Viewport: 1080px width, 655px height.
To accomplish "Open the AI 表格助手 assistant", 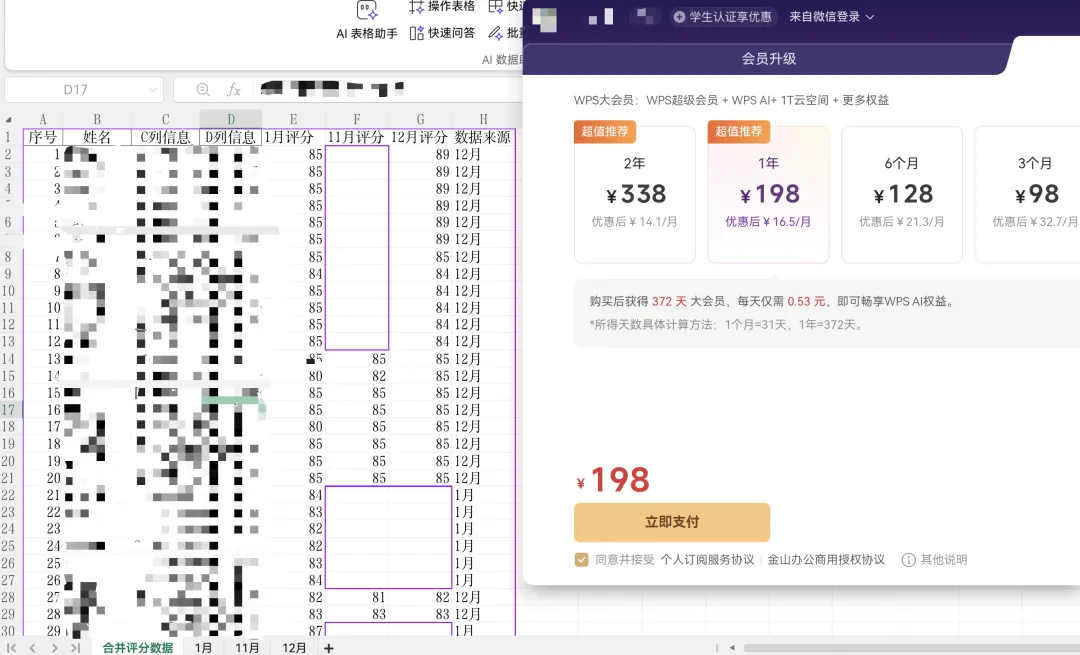I will (x=366, y=21).
